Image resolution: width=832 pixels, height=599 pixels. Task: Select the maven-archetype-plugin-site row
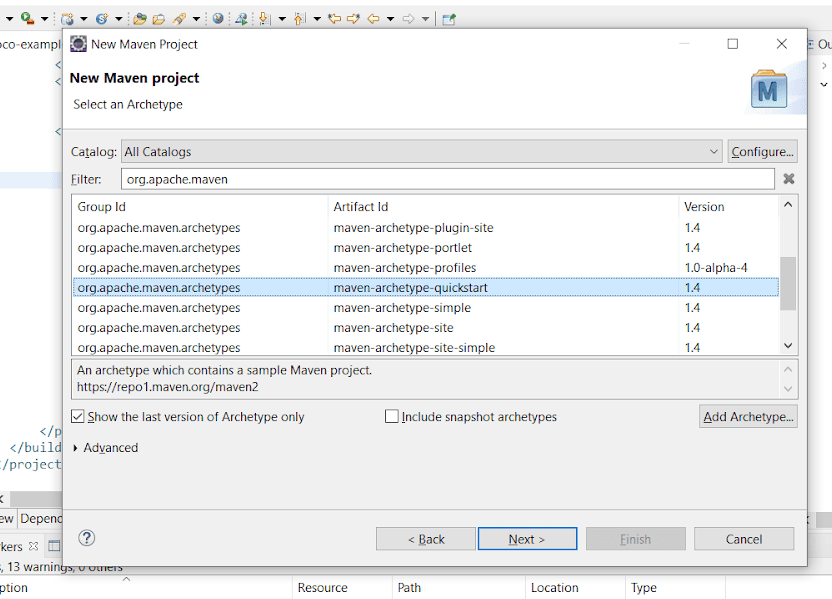[x=426, y=228]
